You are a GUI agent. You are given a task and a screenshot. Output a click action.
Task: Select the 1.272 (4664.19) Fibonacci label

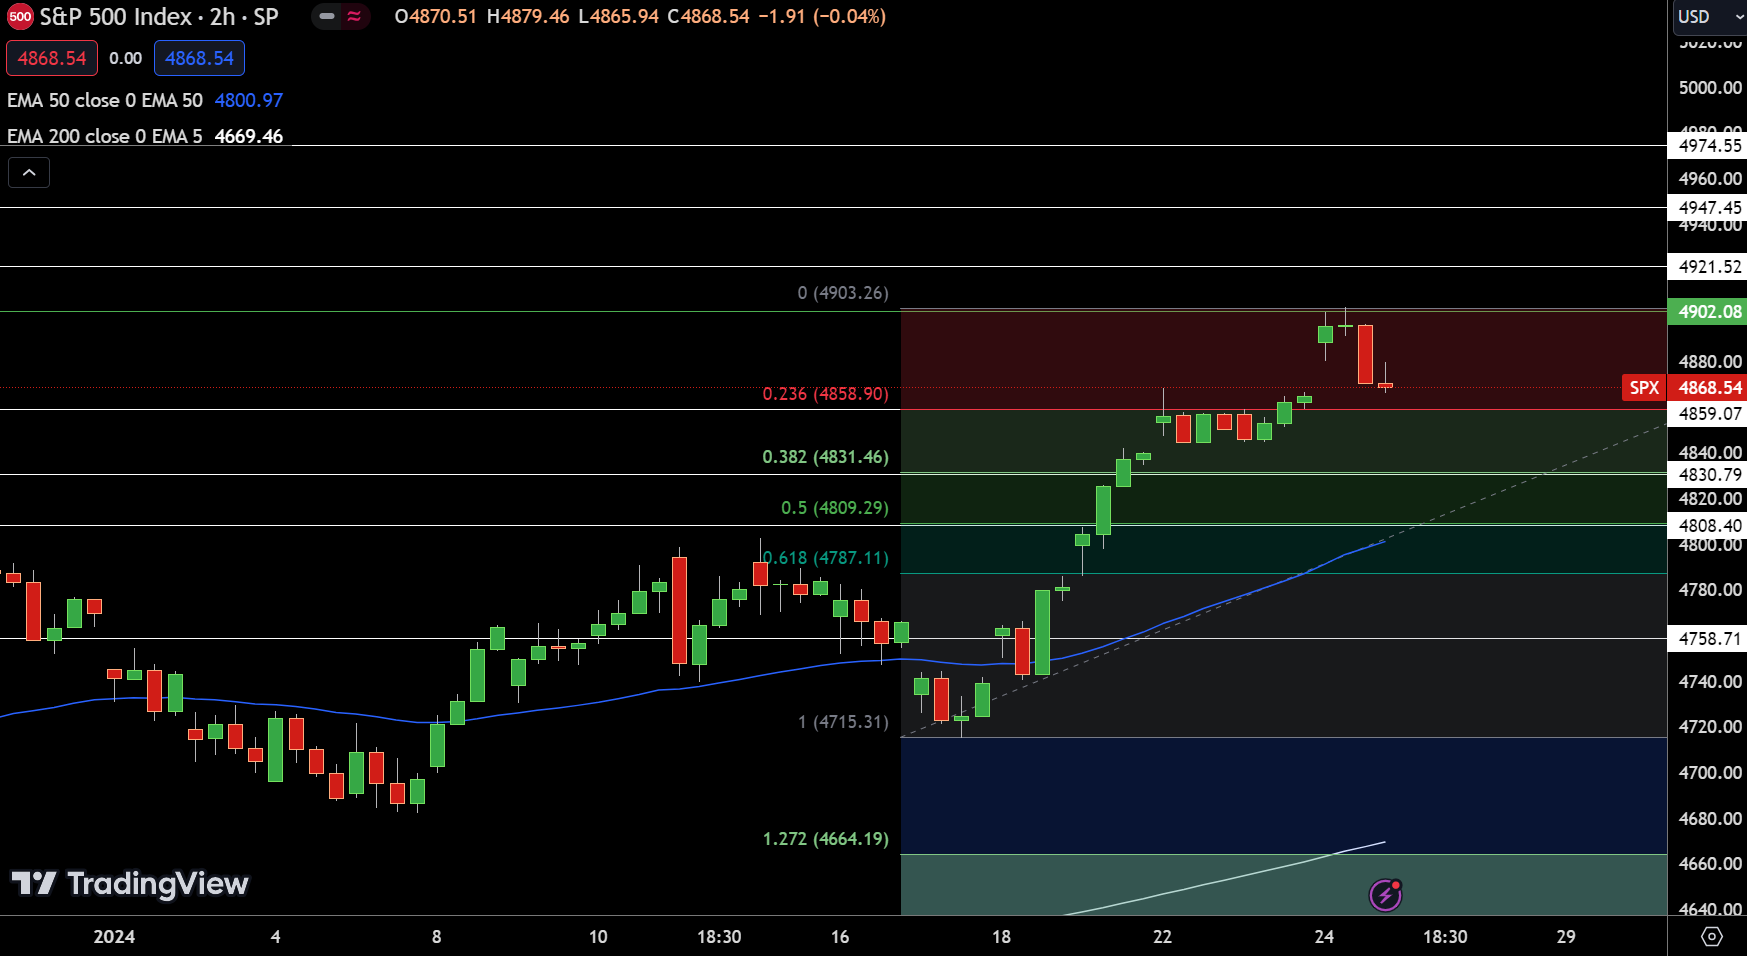pos(825,839)
